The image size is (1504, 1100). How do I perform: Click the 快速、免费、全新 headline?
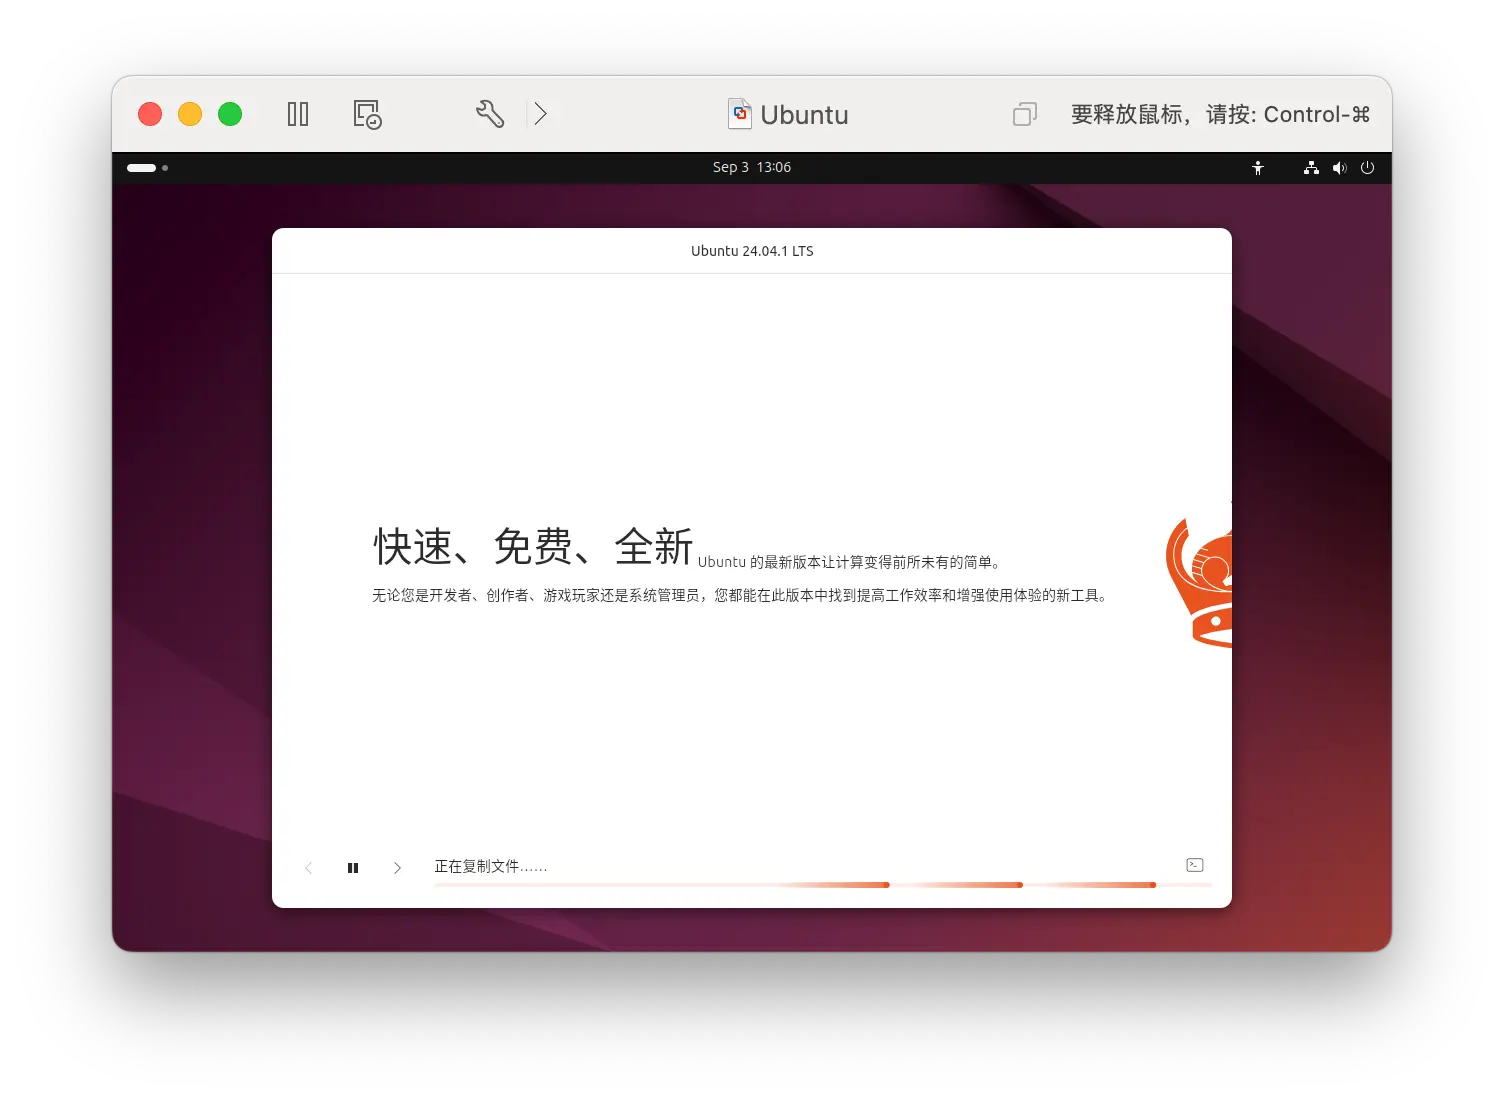533,547
